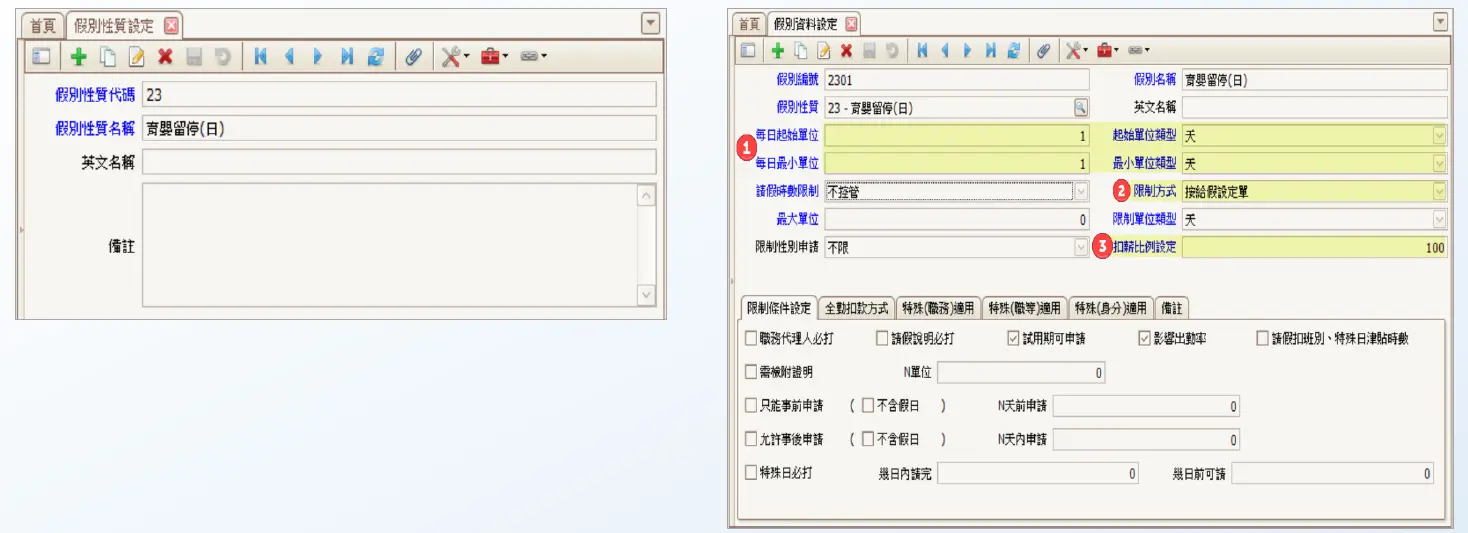
Task: Expand 限制方式 dropdown
Action: point(1439,191)
